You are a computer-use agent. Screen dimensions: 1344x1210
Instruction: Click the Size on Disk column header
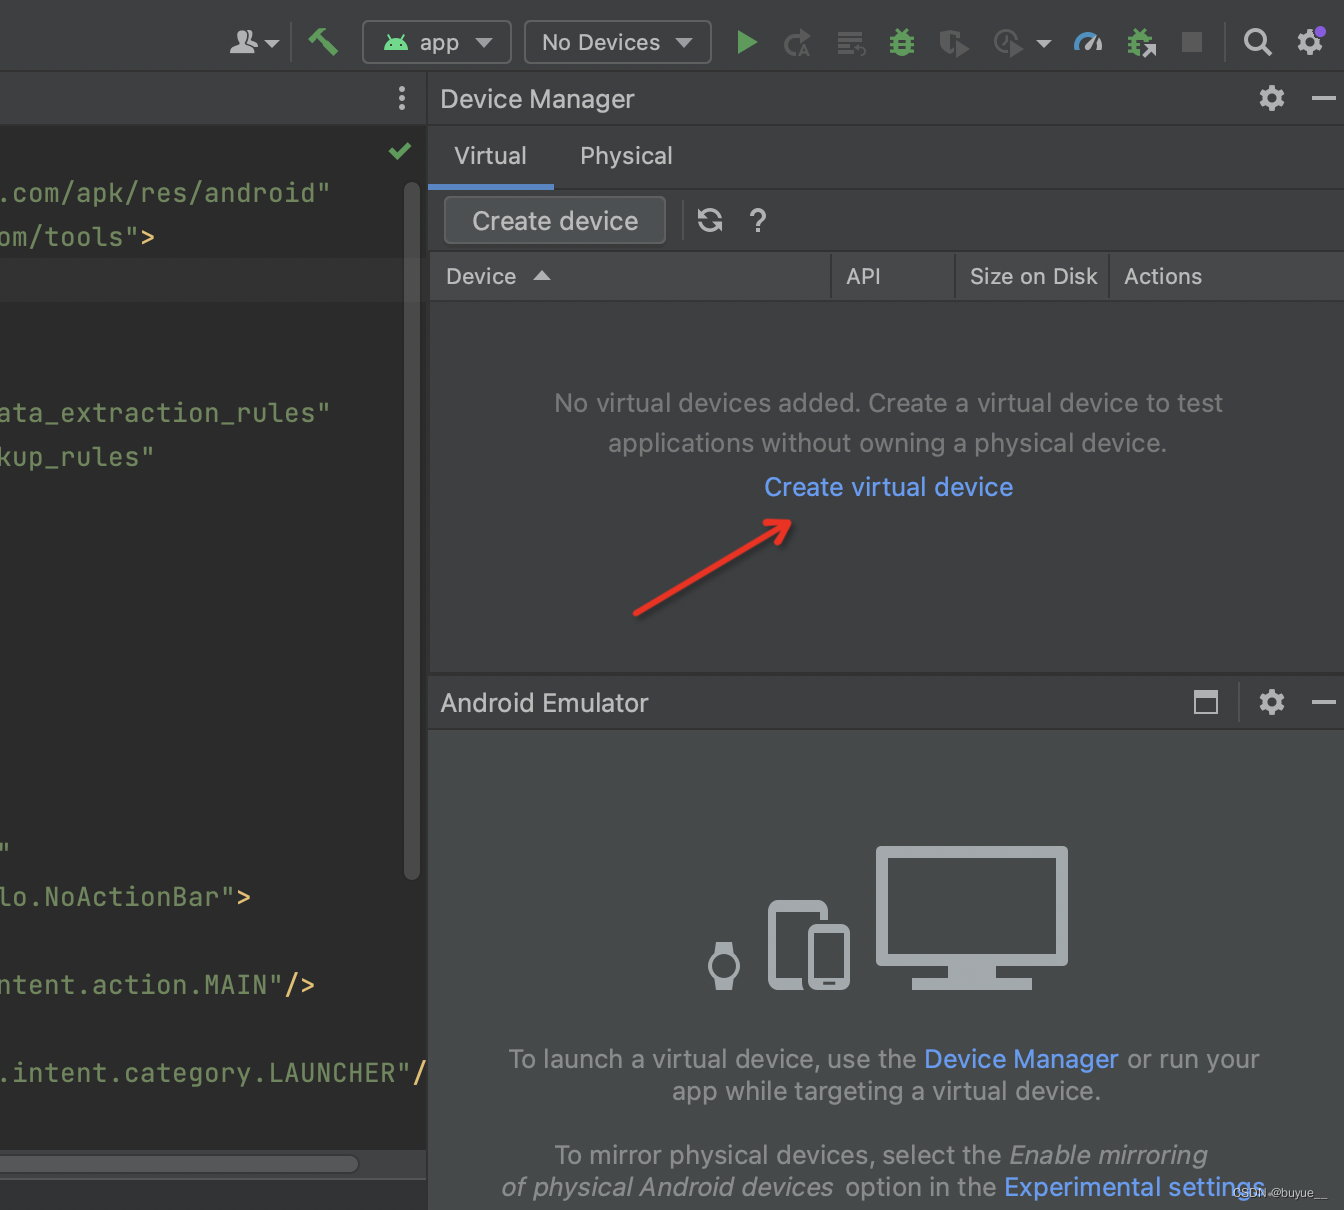click(x=1033, y=276)
